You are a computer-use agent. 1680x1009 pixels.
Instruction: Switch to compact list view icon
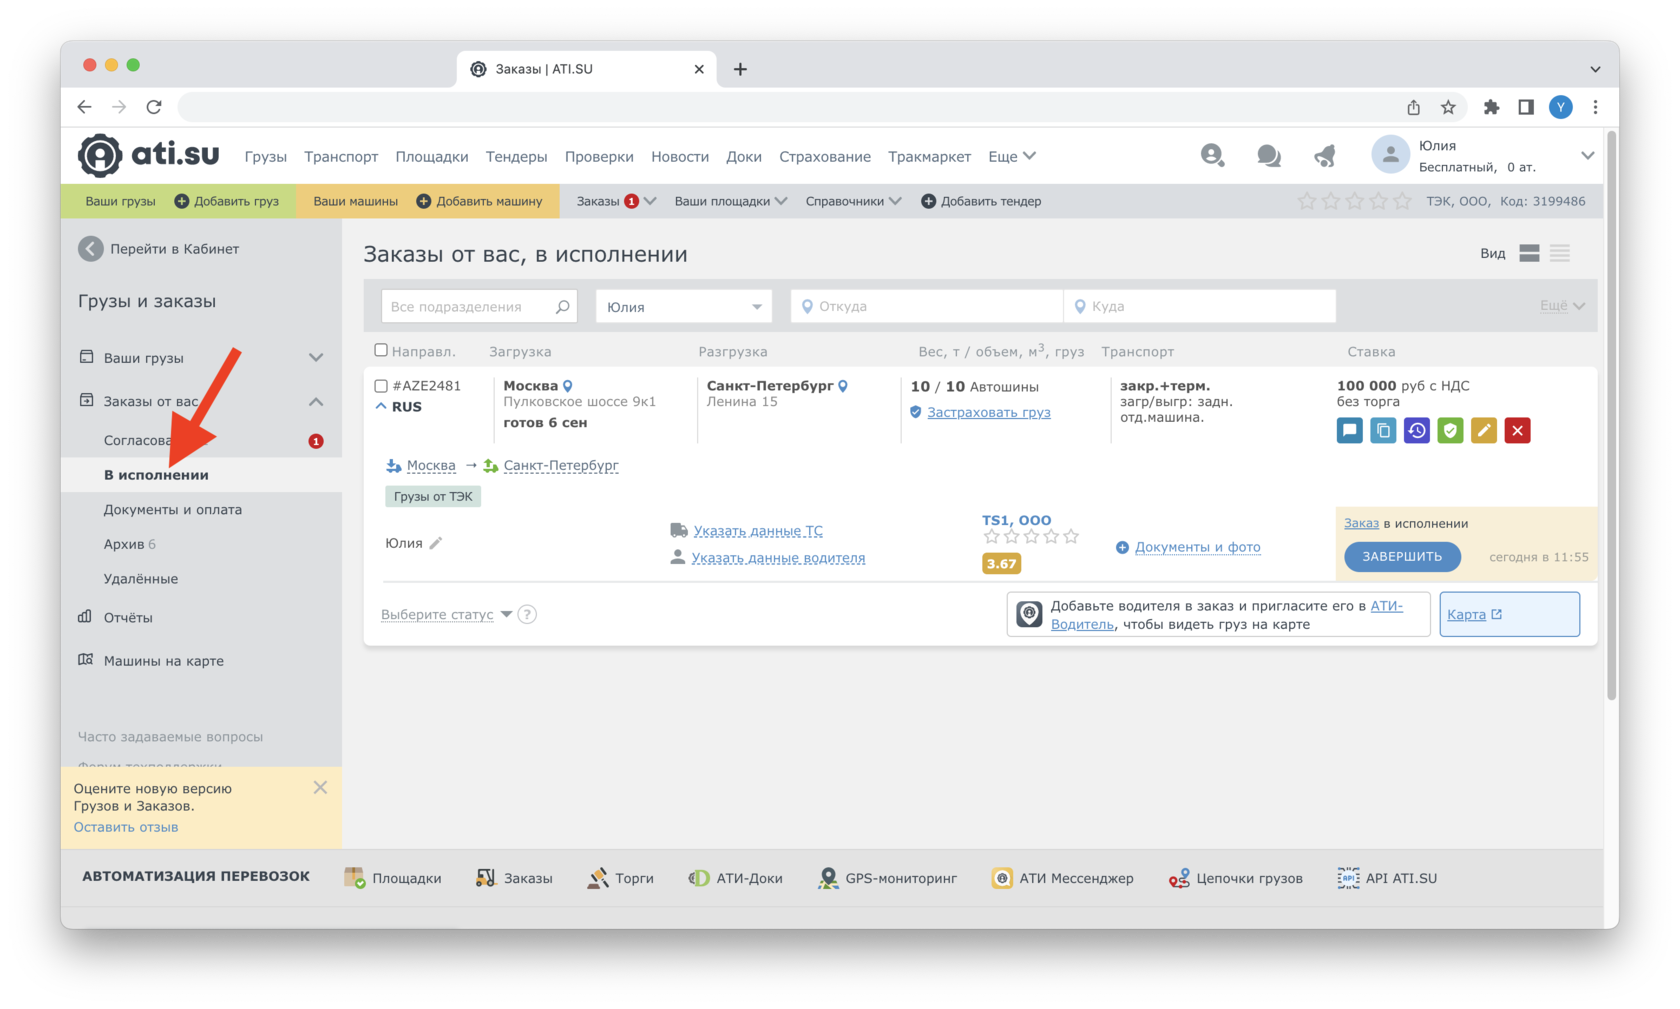pos(1560,253)
